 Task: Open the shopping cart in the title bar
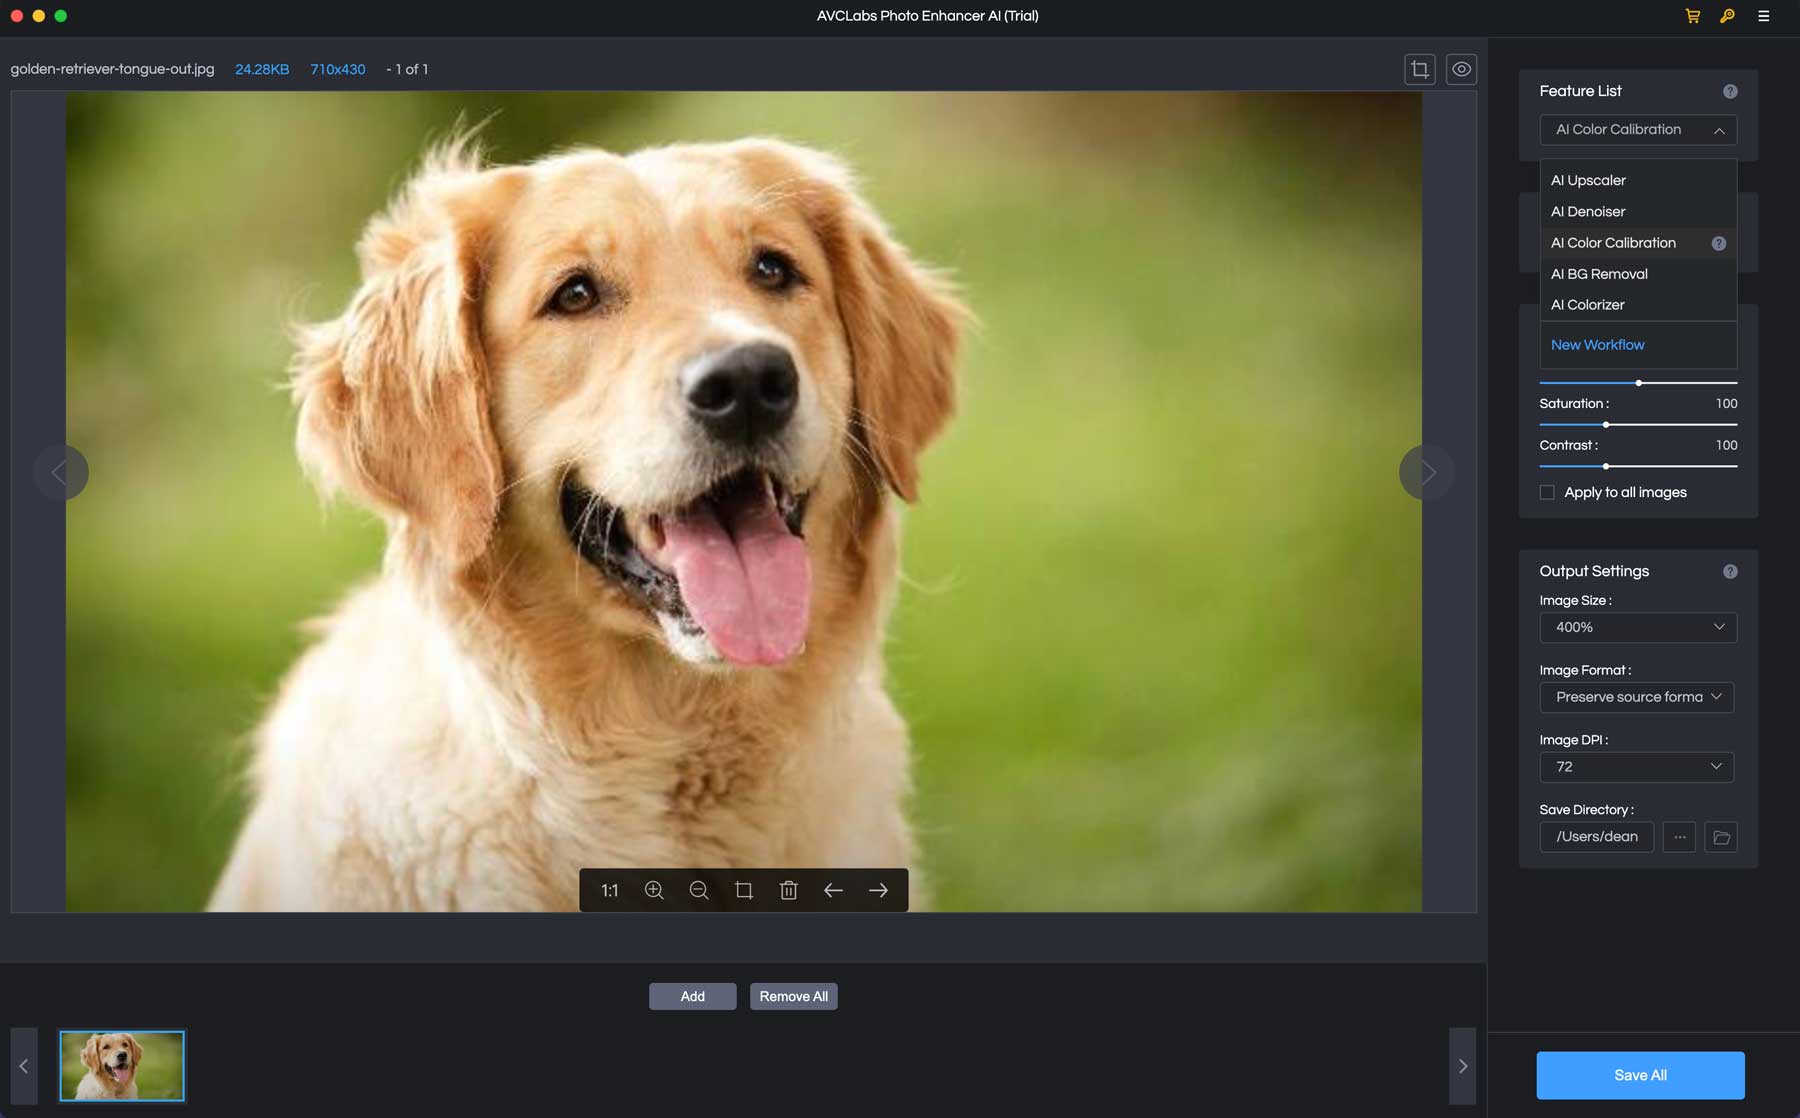click(1692, 16)
